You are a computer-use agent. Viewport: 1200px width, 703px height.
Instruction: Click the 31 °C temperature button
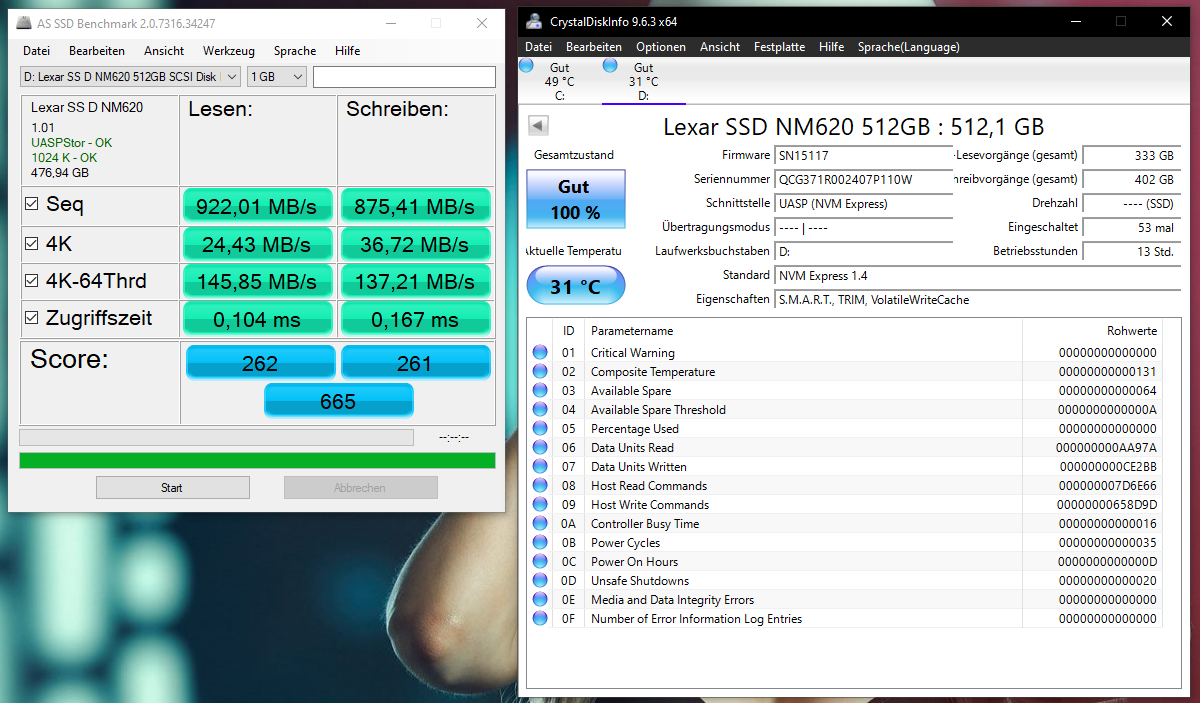[x=575, y=286]
